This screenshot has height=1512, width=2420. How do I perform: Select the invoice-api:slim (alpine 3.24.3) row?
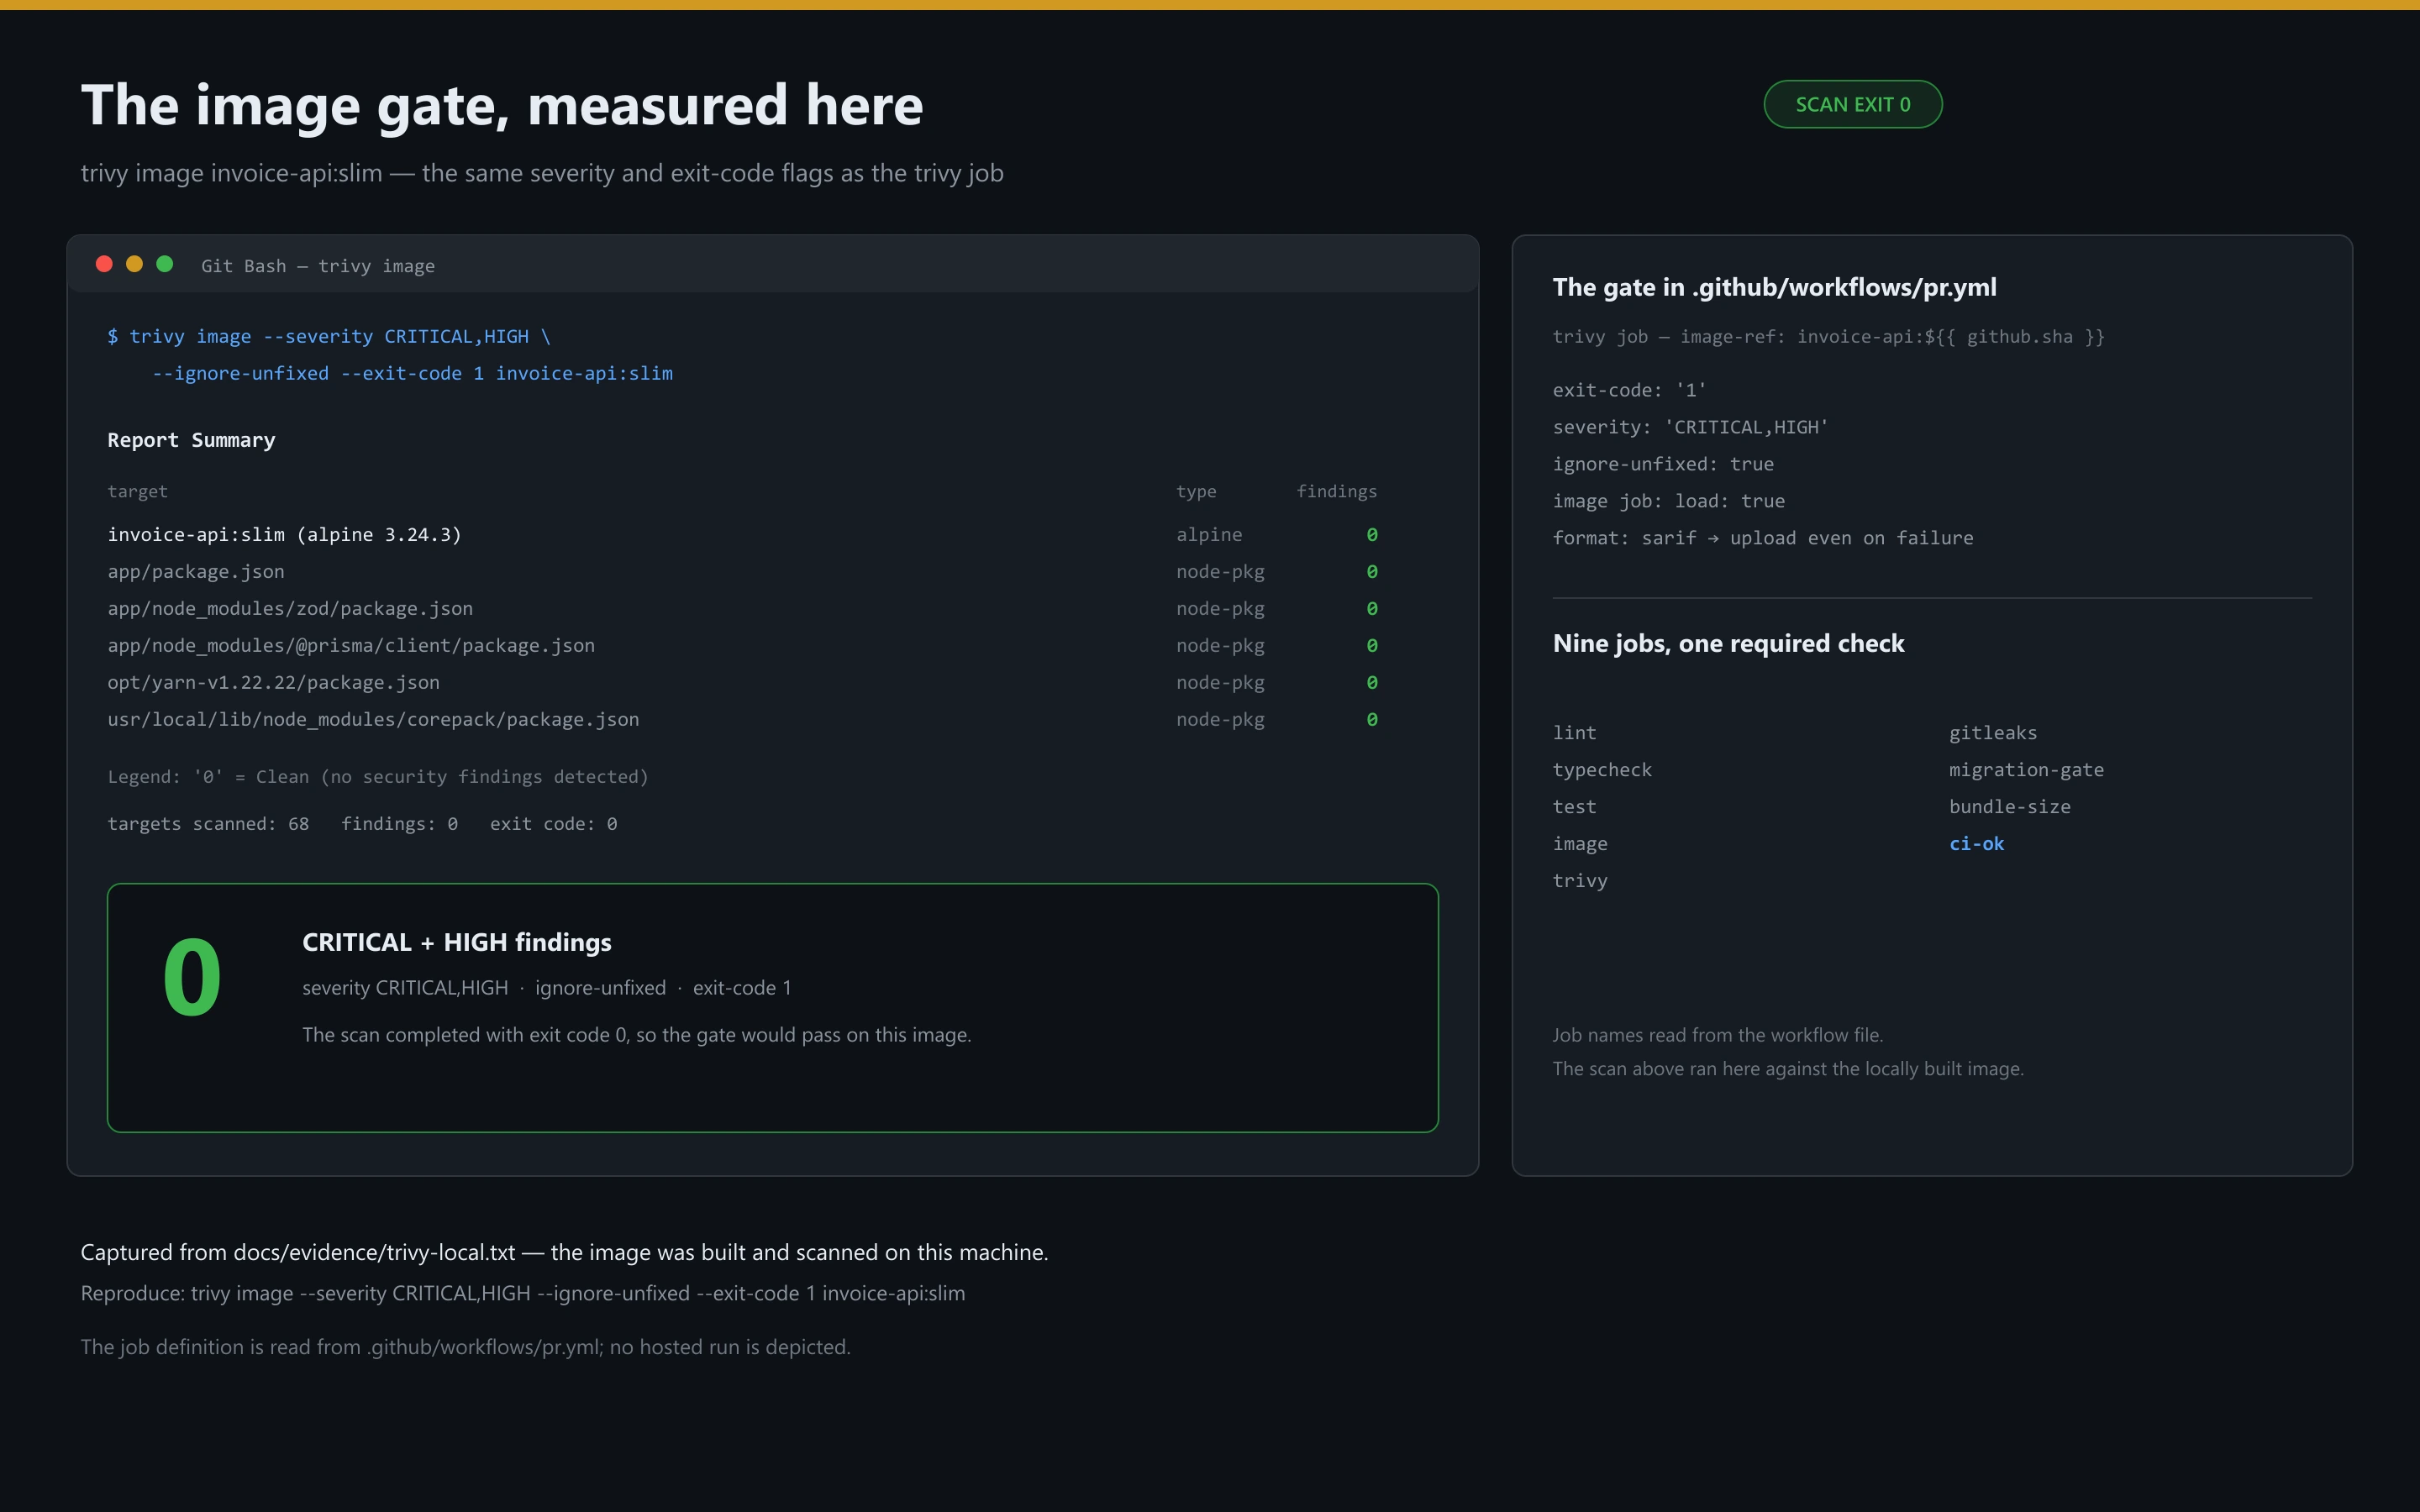click(x=742, y=535)
